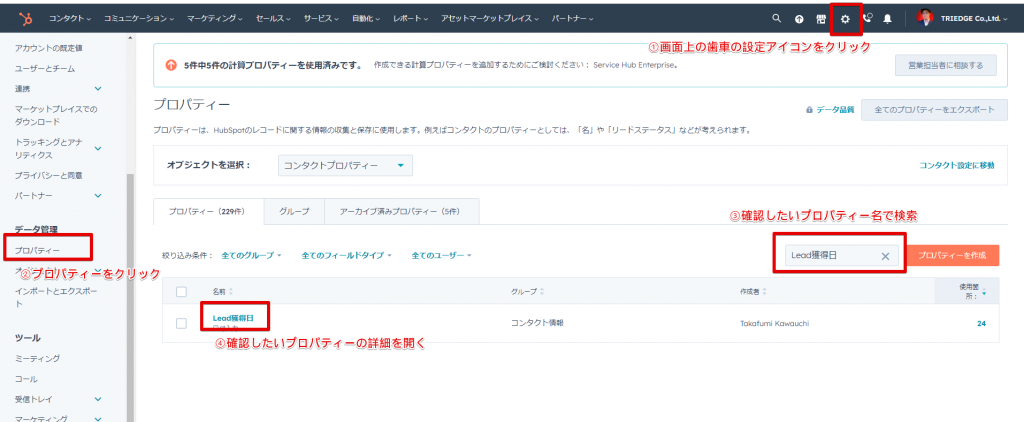This screenshot has width=1024, height=422.
Task: Open プライバシーと同意 in sidebar
Action: (x=49, y=176)
